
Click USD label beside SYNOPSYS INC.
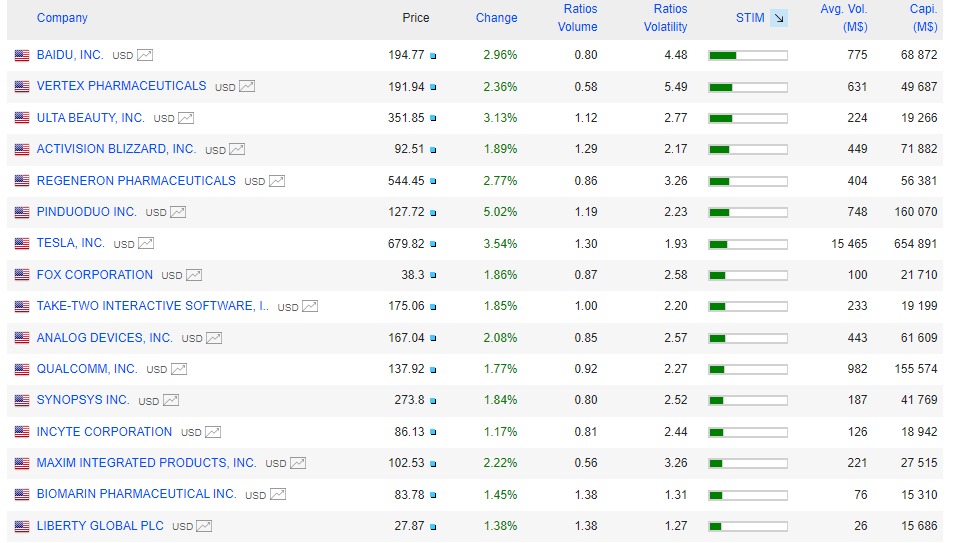point(149,401)
